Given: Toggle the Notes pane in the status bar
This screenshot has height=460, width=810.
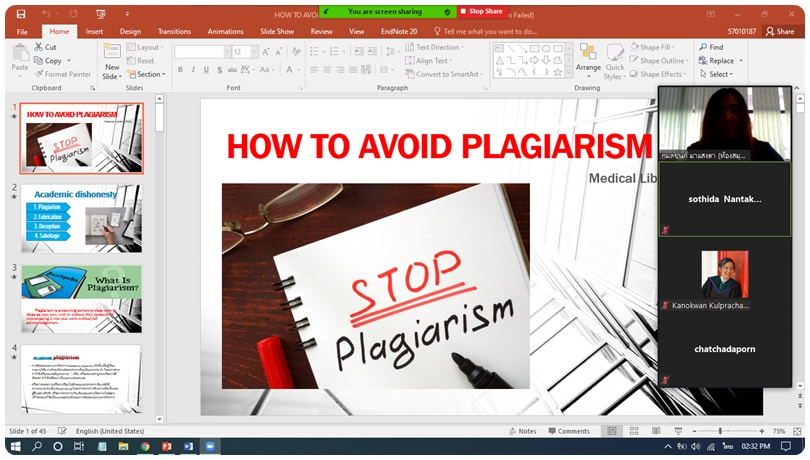Looking at the screenshot, I should pyautogui.click(x=522, y=431).
